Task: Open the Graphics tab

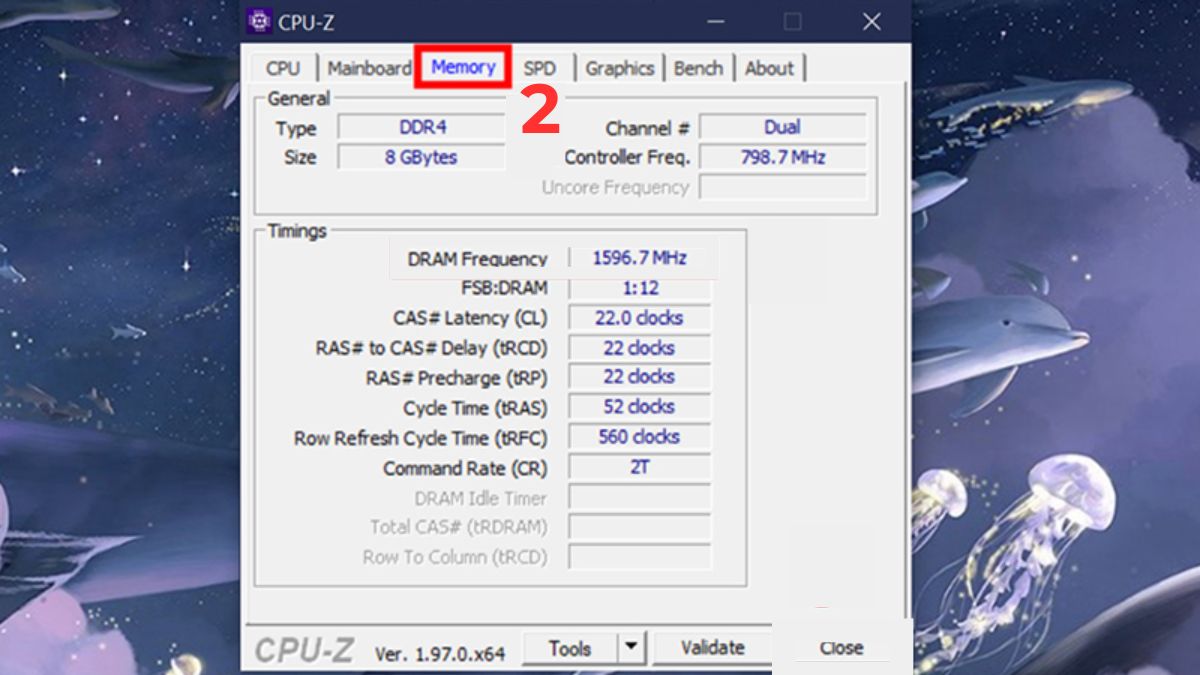Action: click(620, 68)
